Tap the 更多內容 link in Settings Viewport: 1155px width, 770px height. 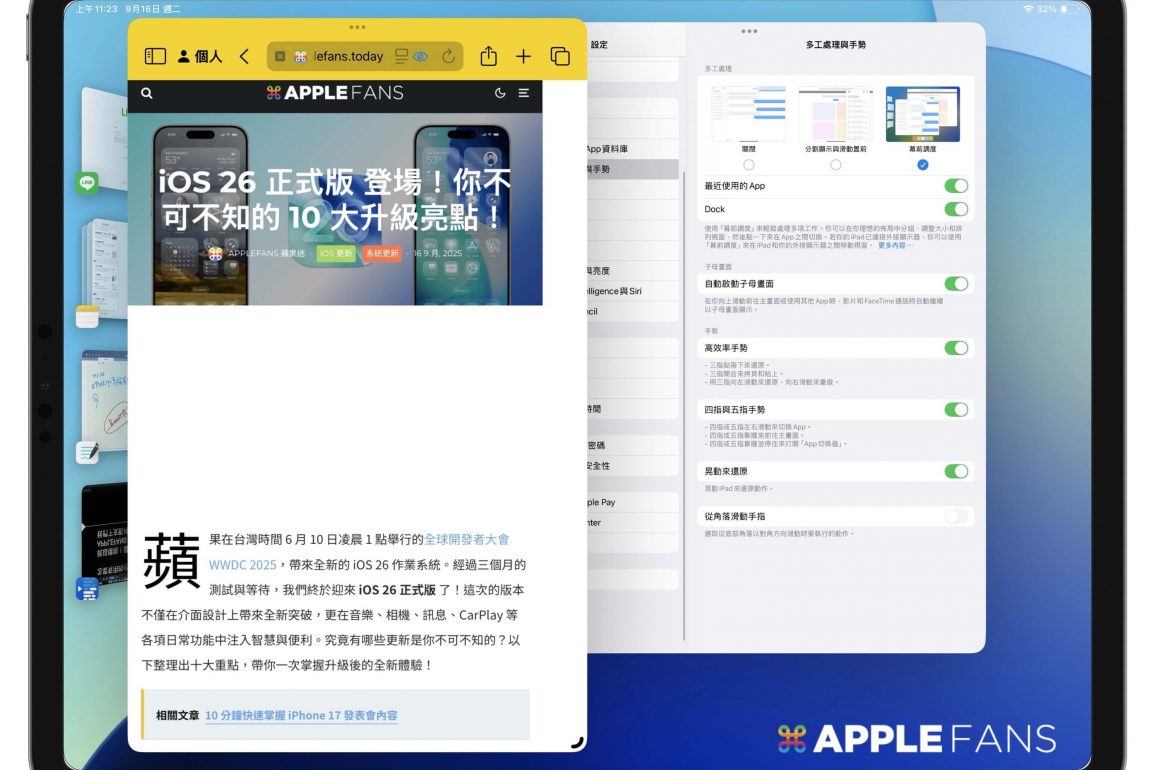pyautogui.click(x=892, y=245)
